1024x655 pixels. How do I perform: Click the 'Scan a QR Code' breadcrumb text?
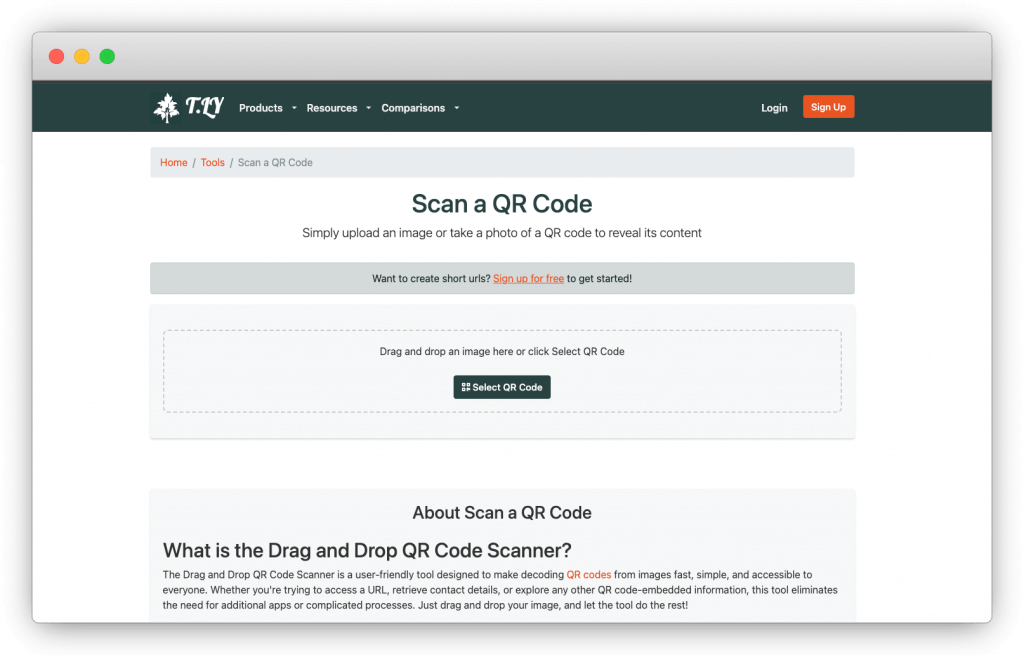275,163
